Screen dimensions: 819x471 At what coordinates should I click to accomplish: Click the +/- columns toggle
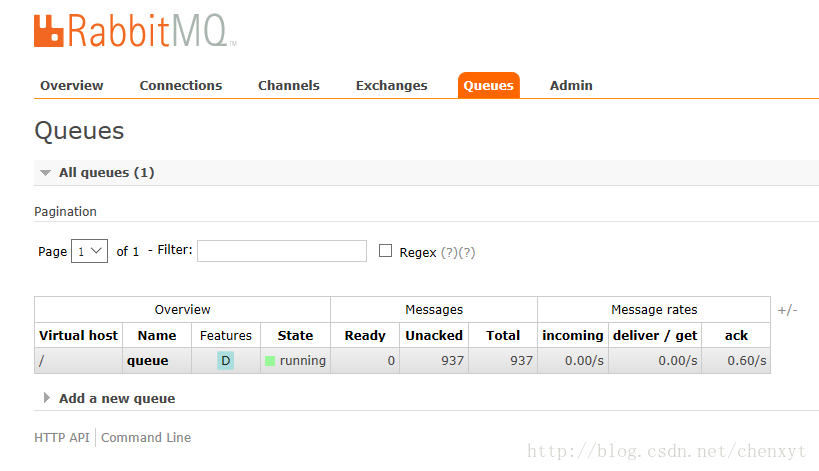point(787,310)
